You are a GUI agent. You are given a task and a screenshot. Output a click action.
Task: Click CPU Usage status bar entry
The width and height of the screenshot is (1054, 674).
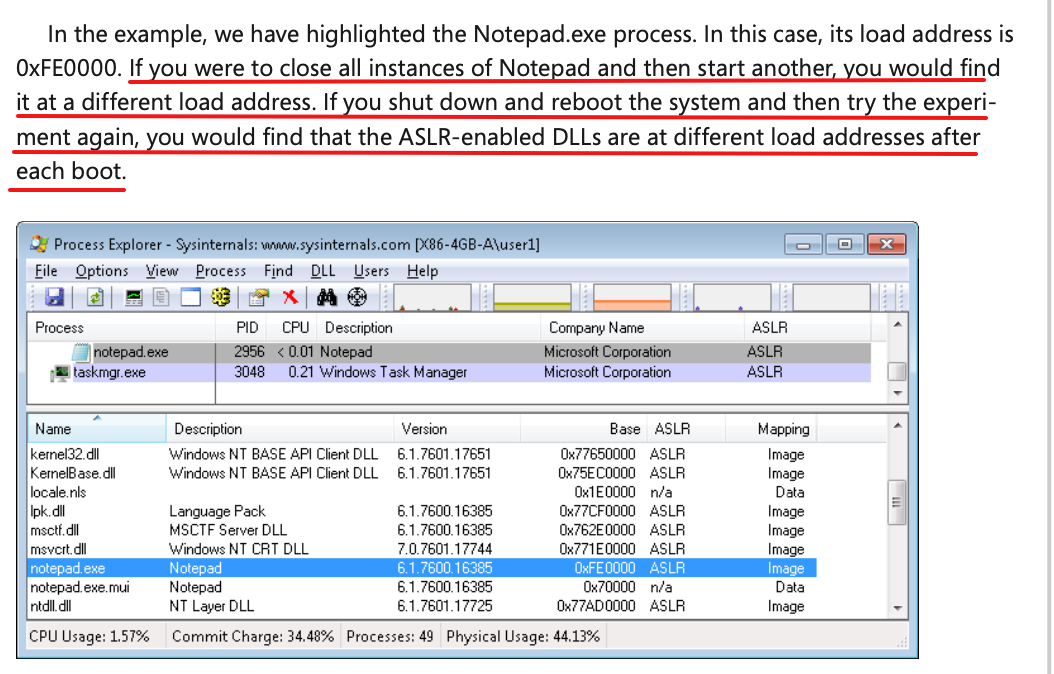[89, 636]
